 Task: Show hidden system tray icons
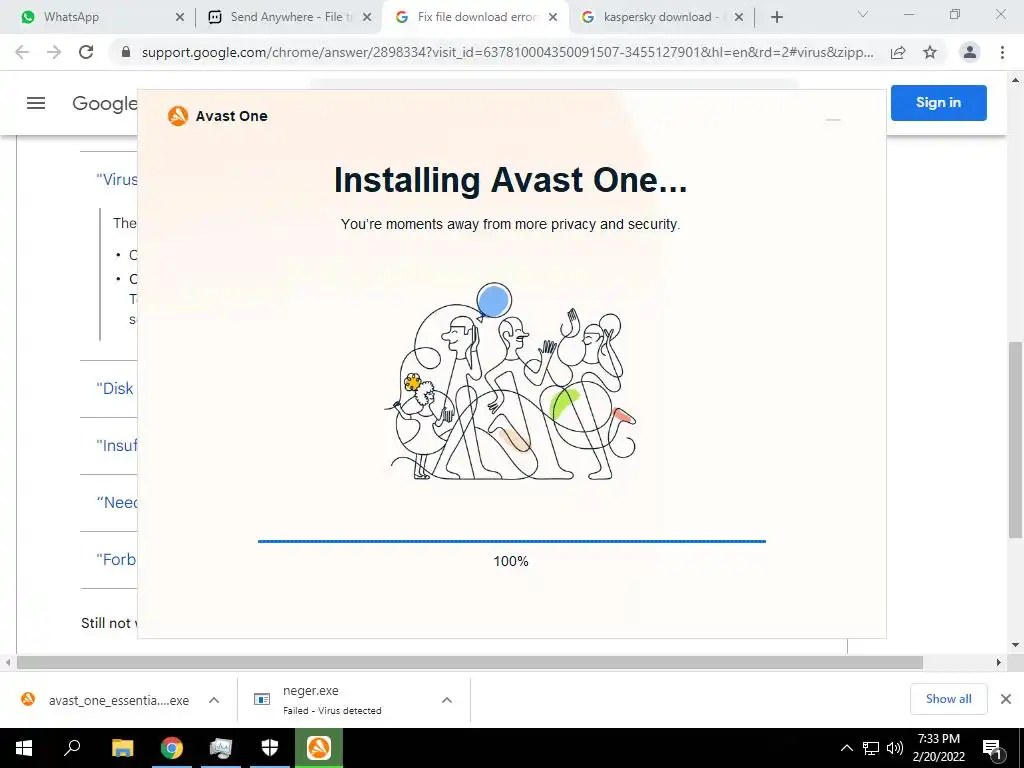(x=846, y=748)
